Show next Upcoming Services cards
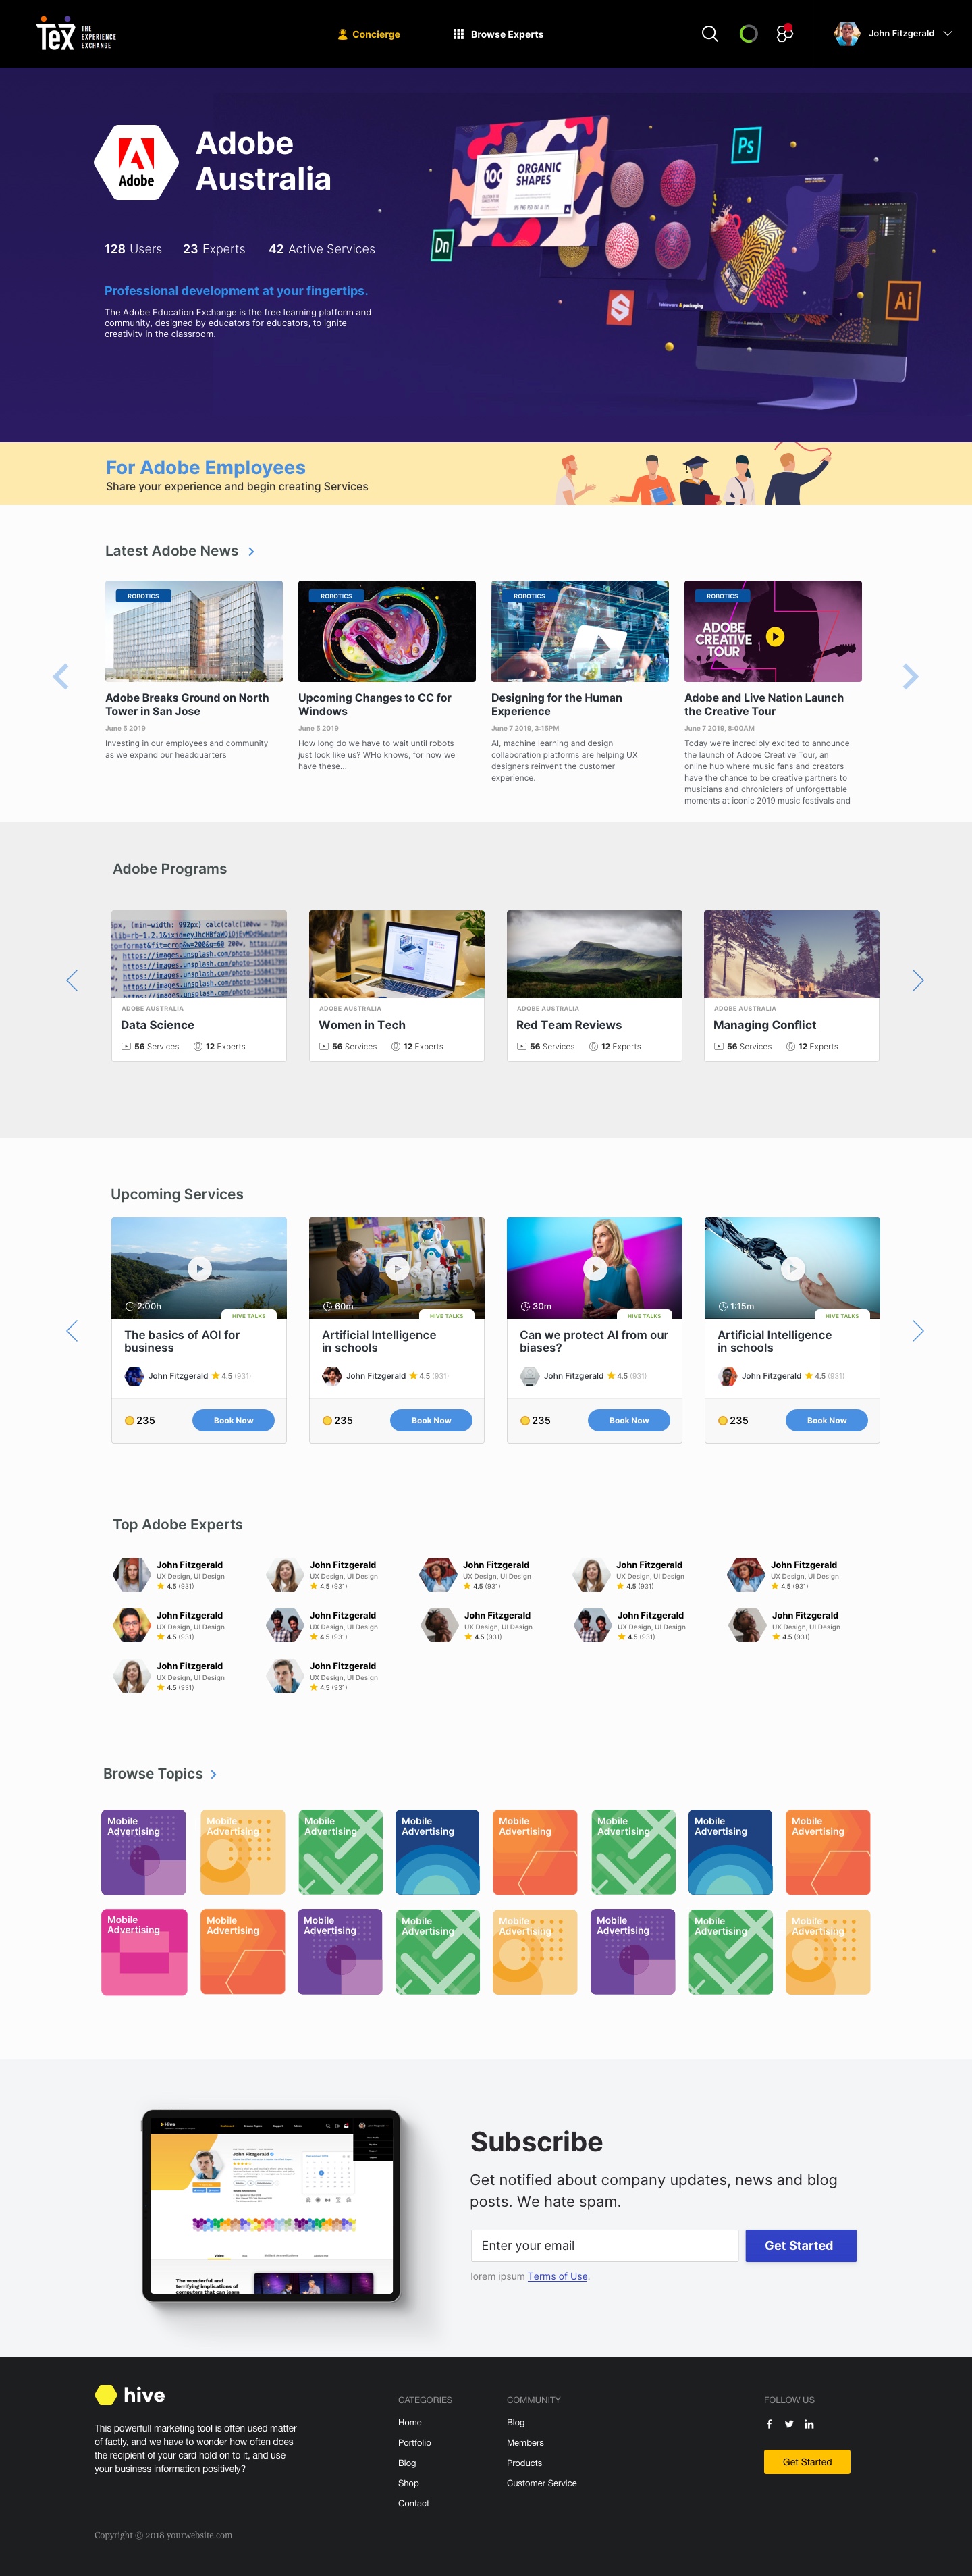 (x=917, y=1331)
